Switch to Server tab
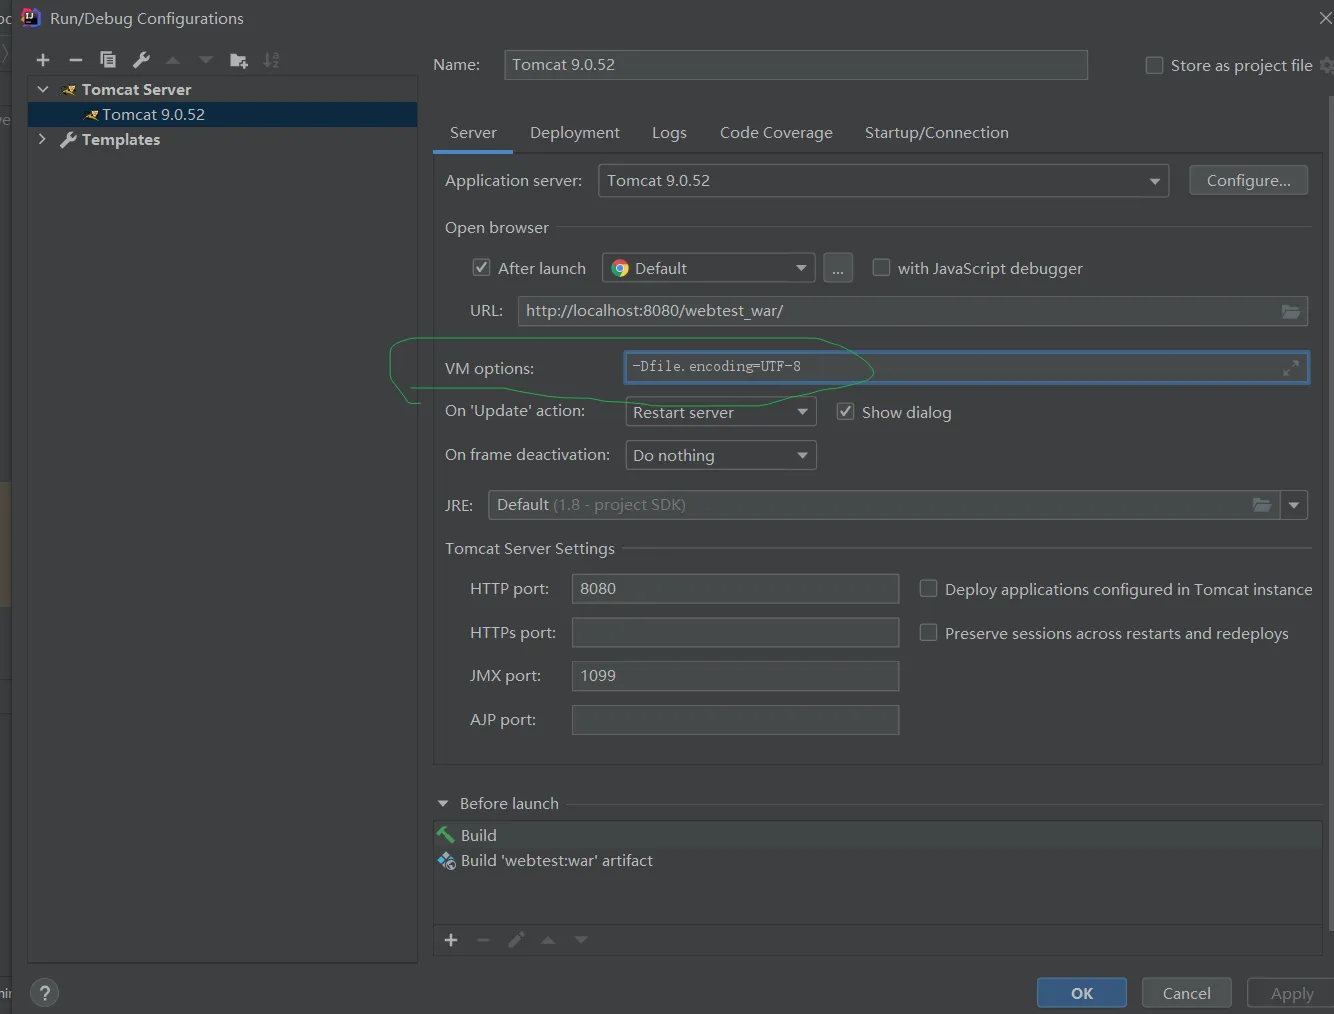Image resolution: width=1334 pixels, height=1014 pixels. [473, 132]
